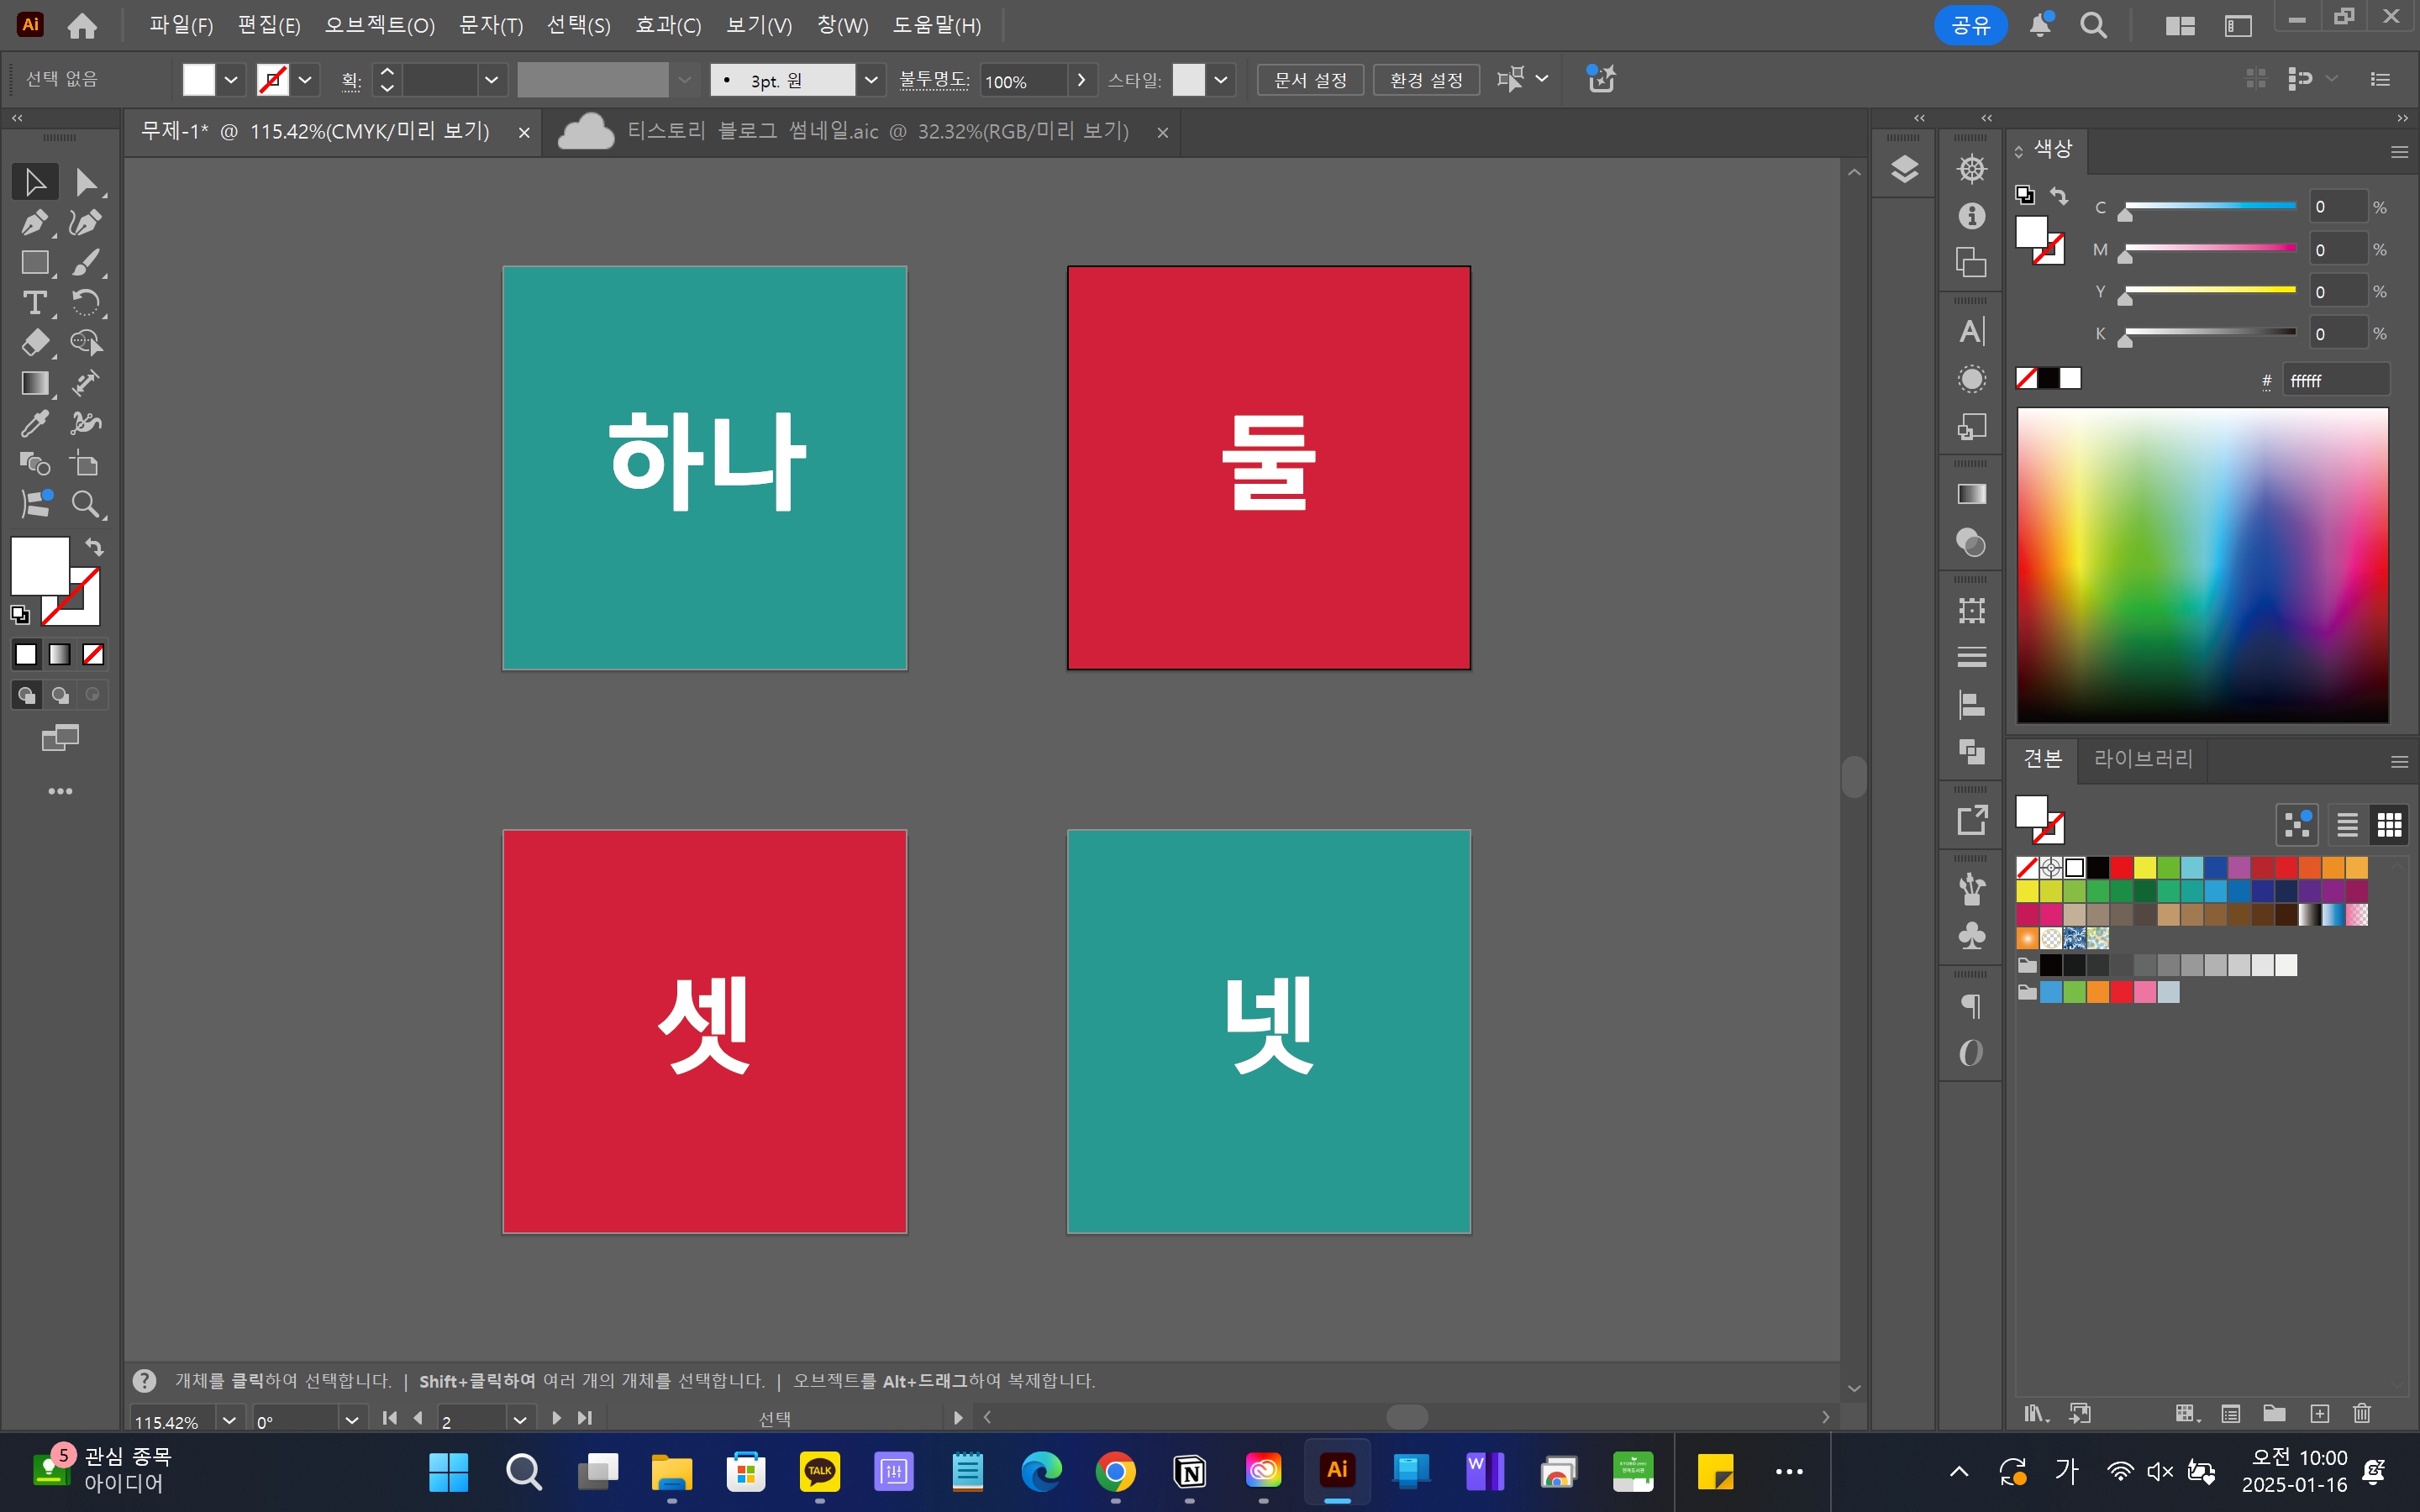Click the 공유 button
The height and width of the screenshot is (1512, 2420).
(x=1971, y=25)
